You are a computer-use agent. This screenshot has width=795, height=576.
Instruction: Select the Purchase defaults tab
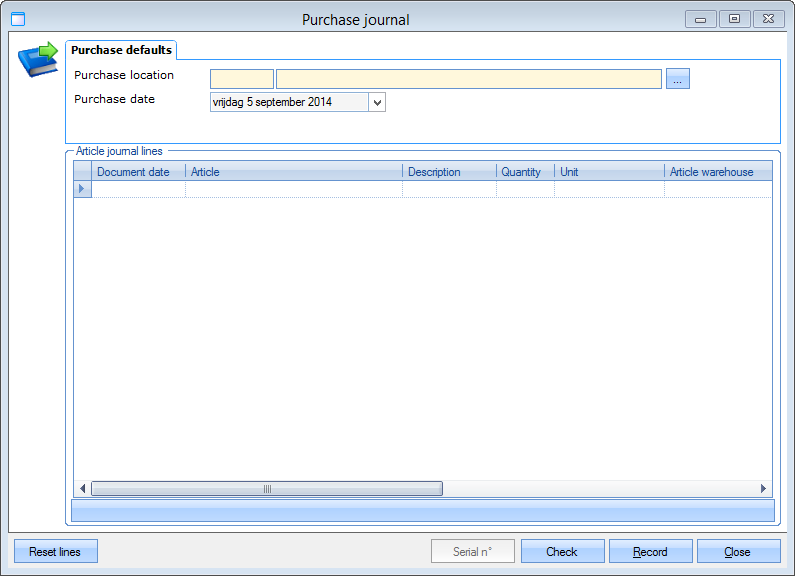click(121, 50)
